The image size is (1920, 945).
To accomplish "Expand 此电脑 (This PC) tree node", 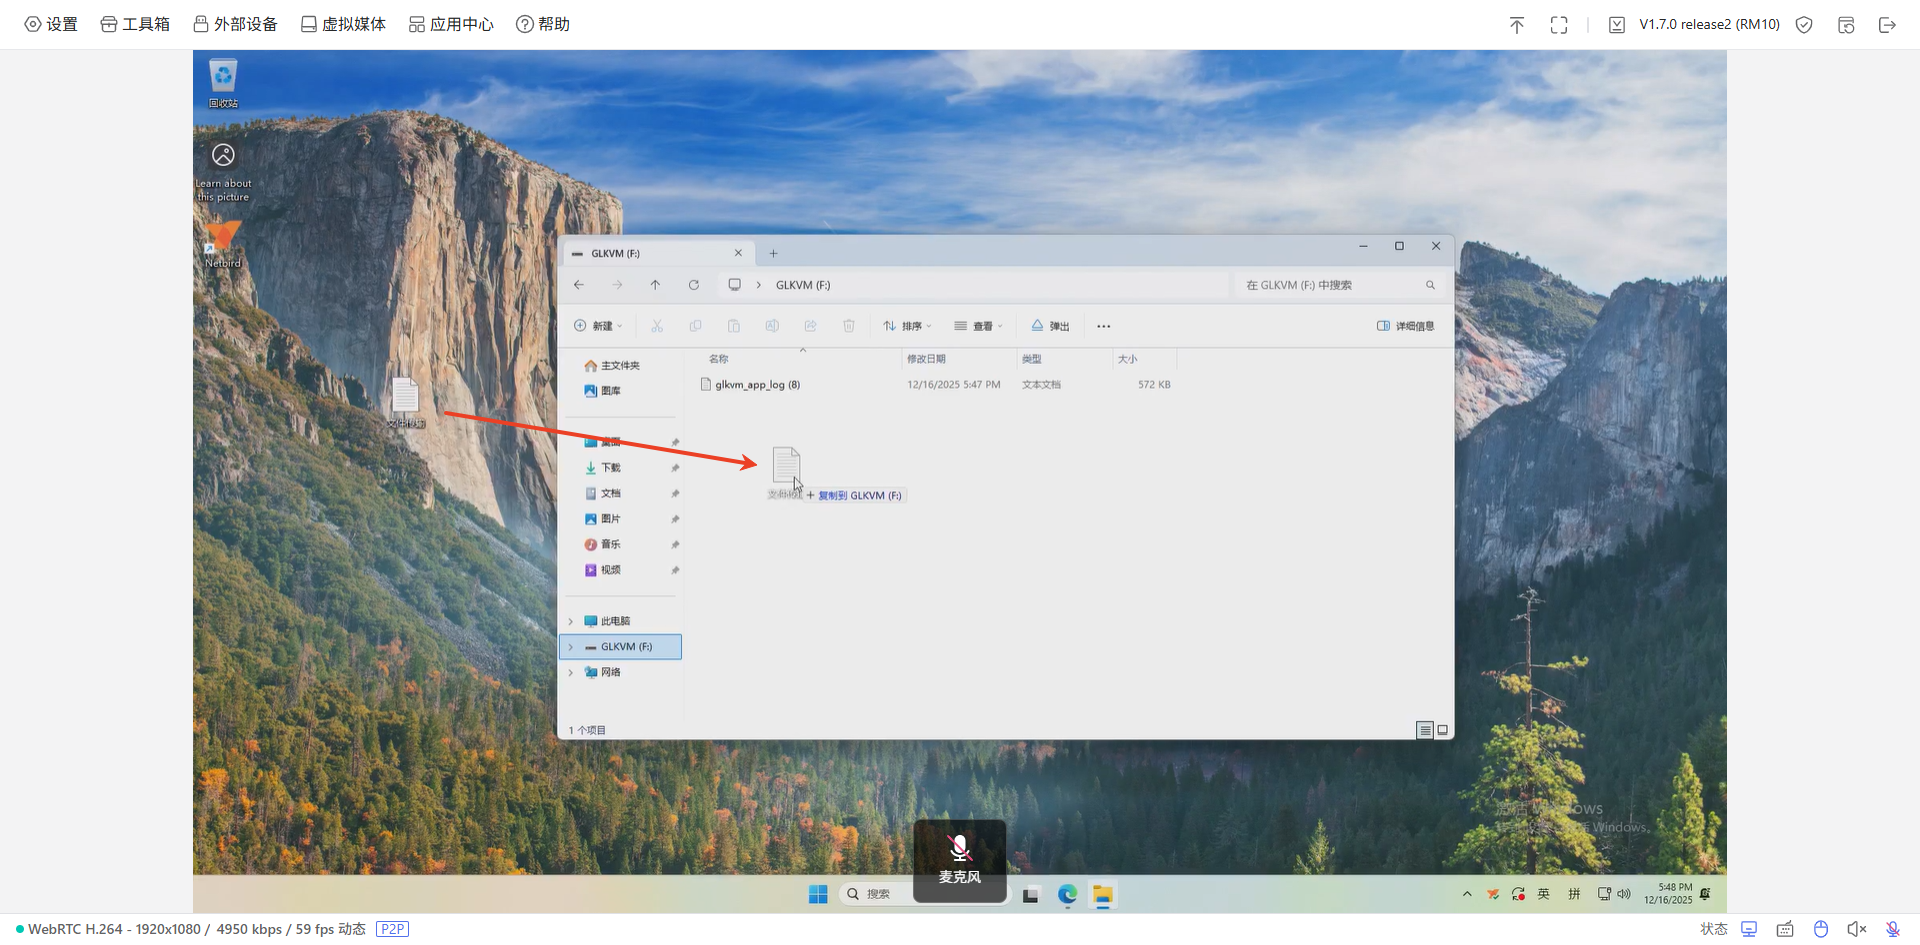I will pyautogui.click(x=571, y=621).
